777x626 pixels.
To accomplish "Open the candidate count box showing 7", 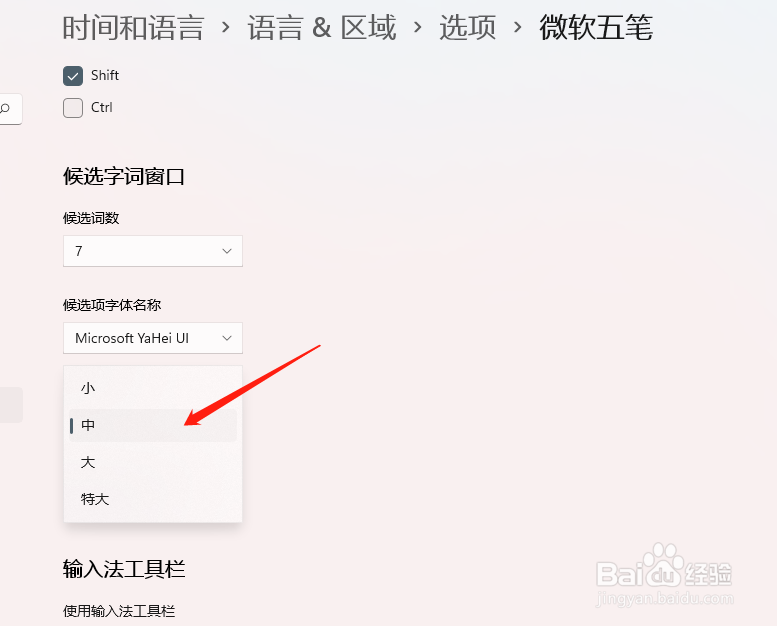I will 153,251.
